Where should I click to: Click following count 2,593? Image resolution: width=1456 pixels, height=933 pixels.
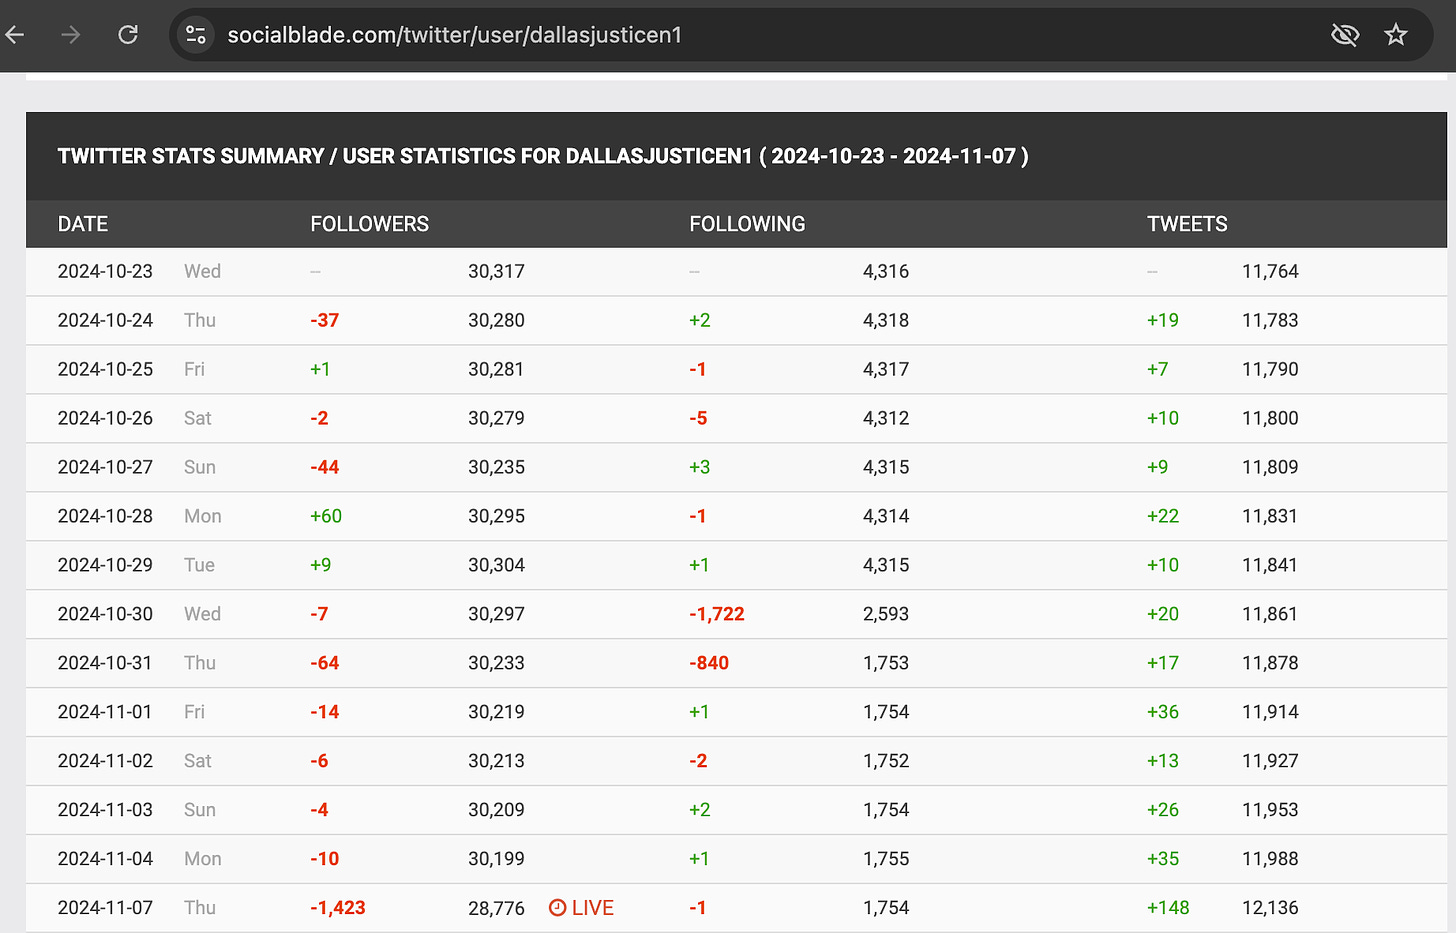click(x=886, y=615)
